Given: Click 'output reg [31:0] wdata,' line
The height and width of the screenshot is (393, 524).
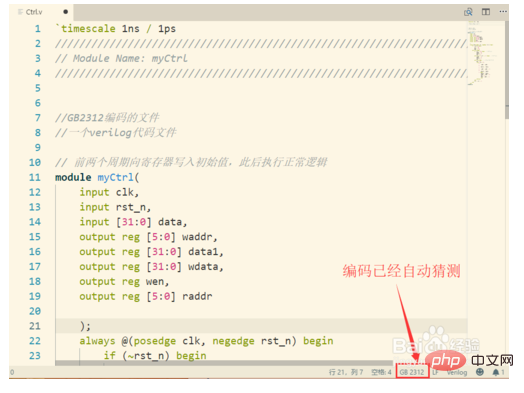Looking at the screenshot, I should (151, 267).
